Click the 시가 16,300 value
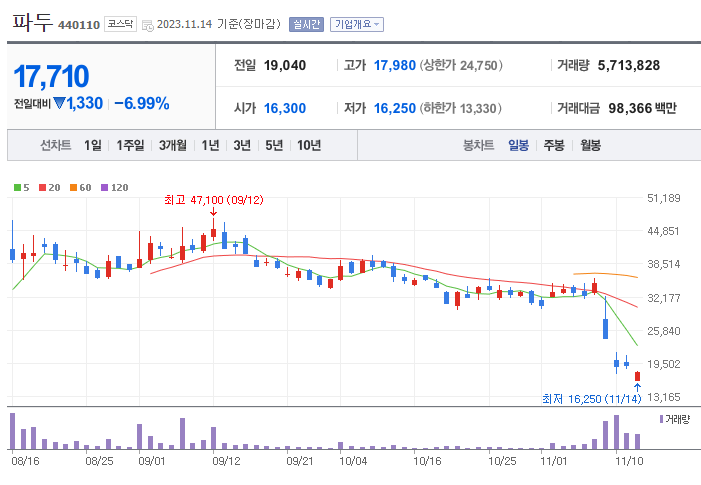 click(285, 108)
